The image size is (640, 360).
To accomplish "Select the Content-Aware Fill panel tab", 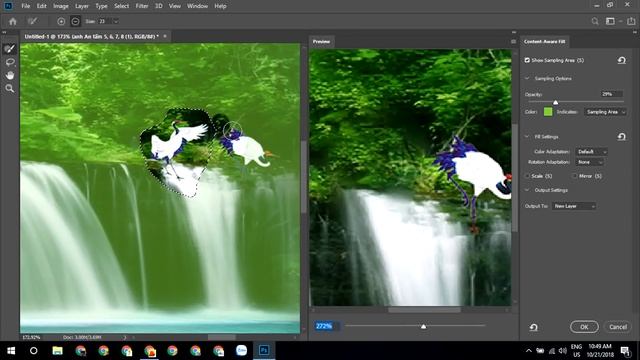I will click(x=544, y=42).
